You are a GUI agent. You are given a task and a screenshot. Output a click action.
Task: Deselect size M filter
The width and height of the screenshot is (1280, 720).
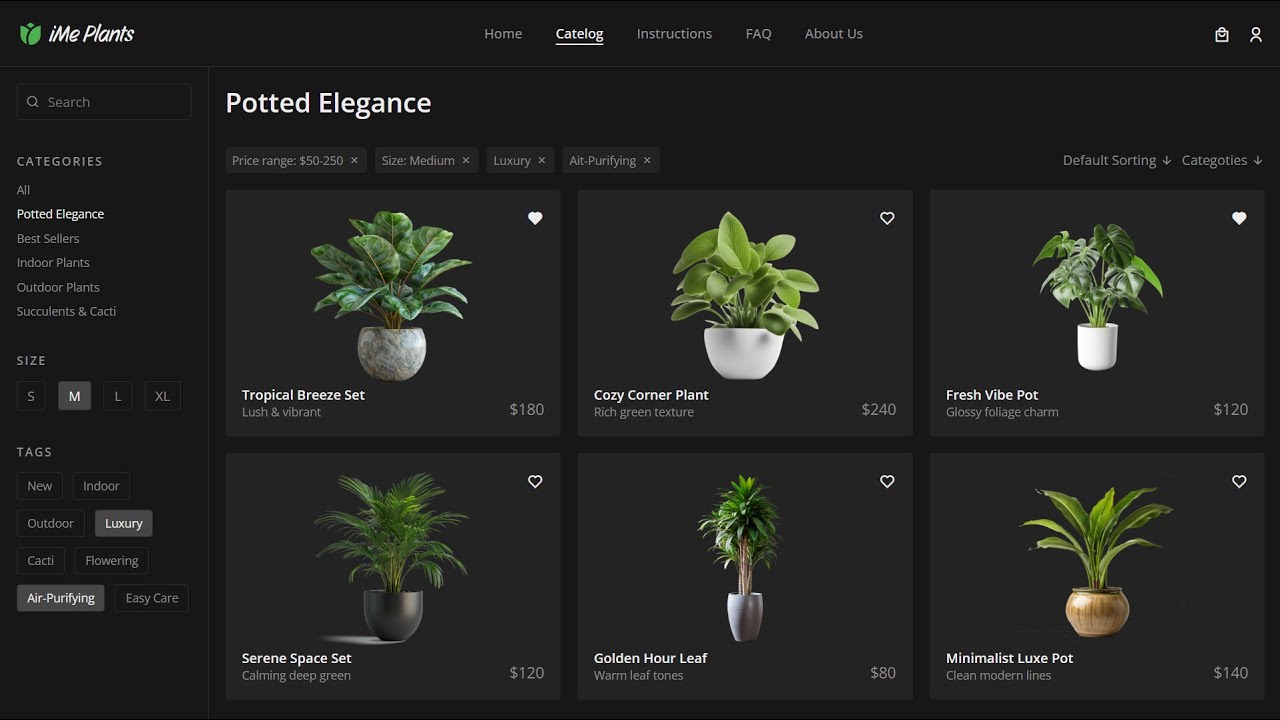coord(74,396)
